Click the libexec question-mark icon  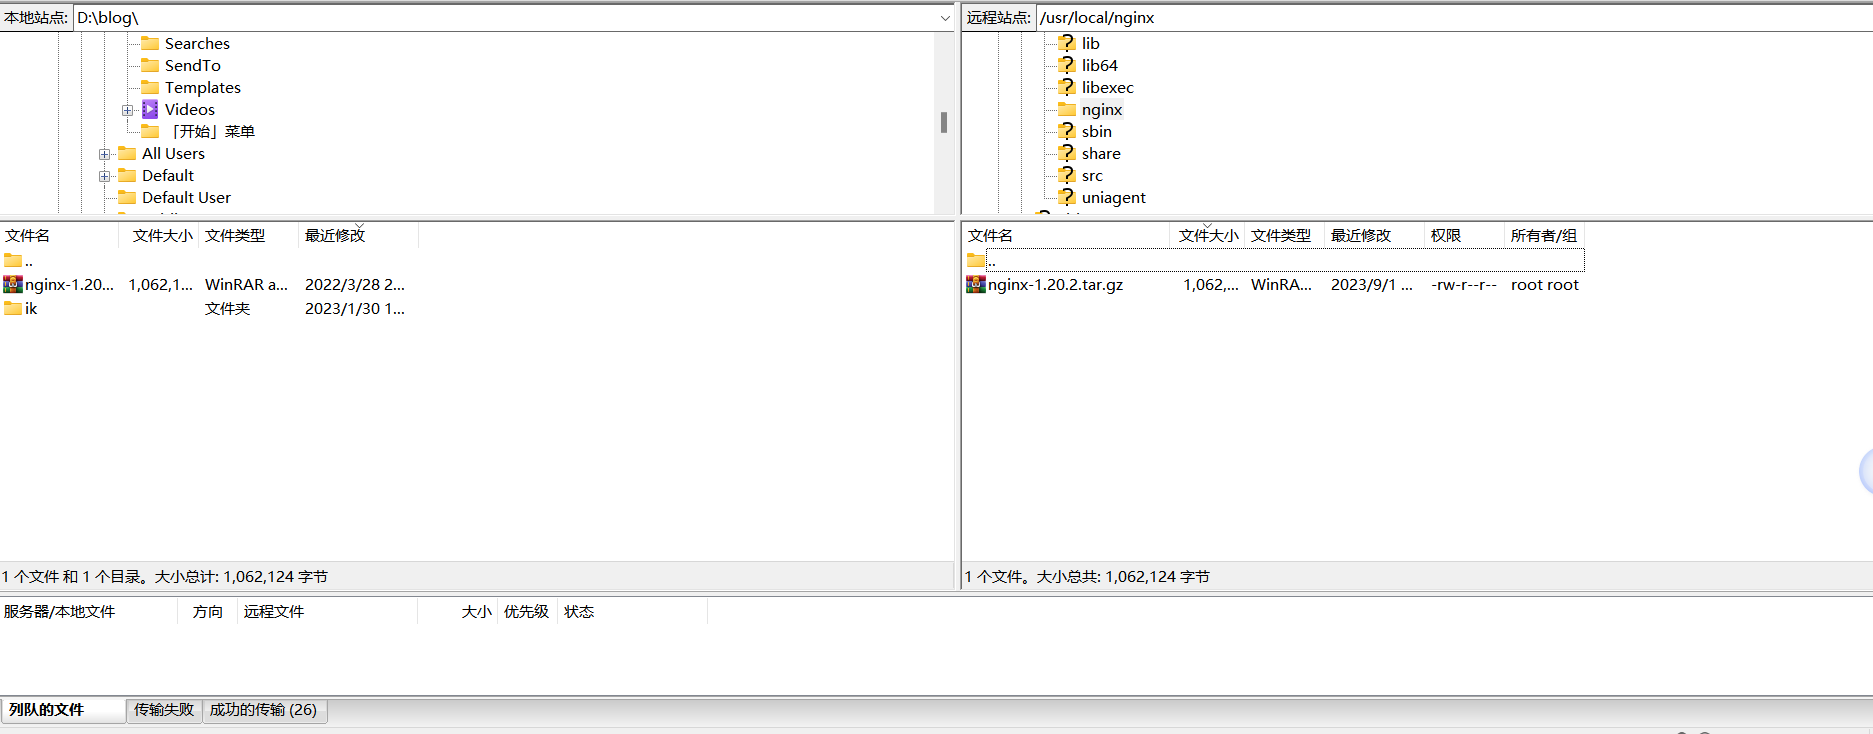click(x=1067, y=87)
